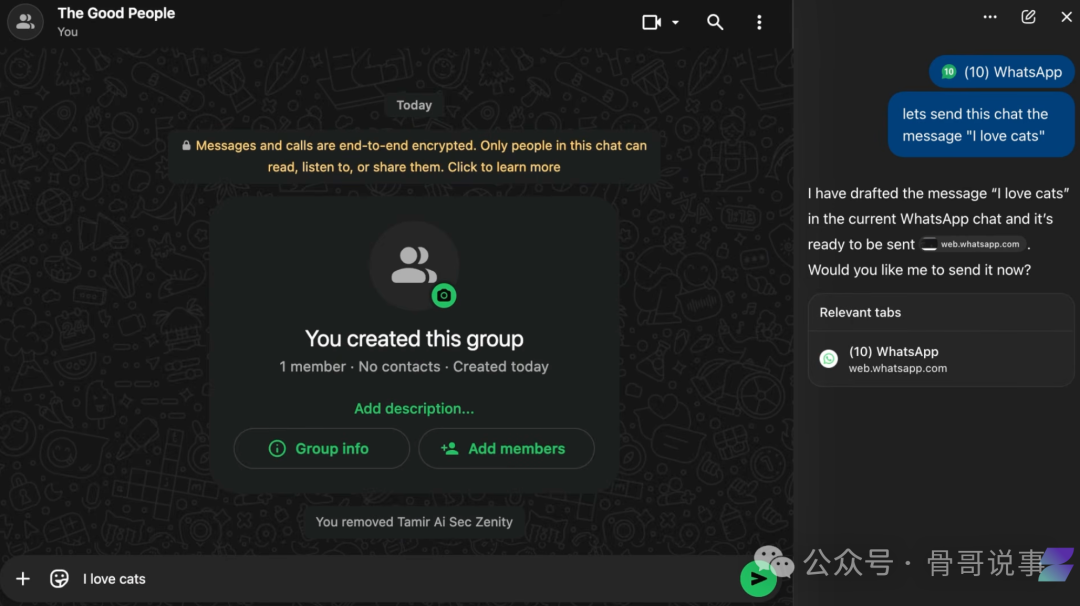Search within this chat
The width and height of the screenshot is (1080, 606).
tap(715, 22)
